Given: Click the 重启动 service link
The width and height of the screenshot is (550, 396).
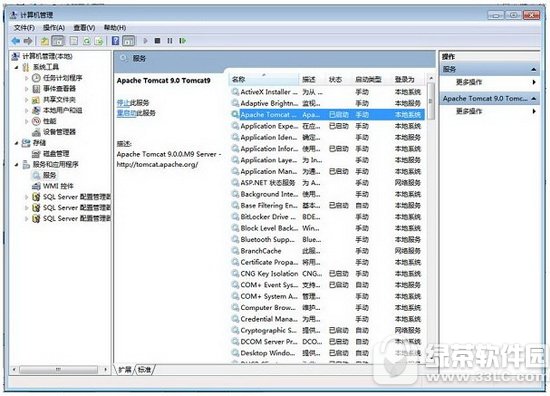Looking at the screenshot, I should coord(127,113).
